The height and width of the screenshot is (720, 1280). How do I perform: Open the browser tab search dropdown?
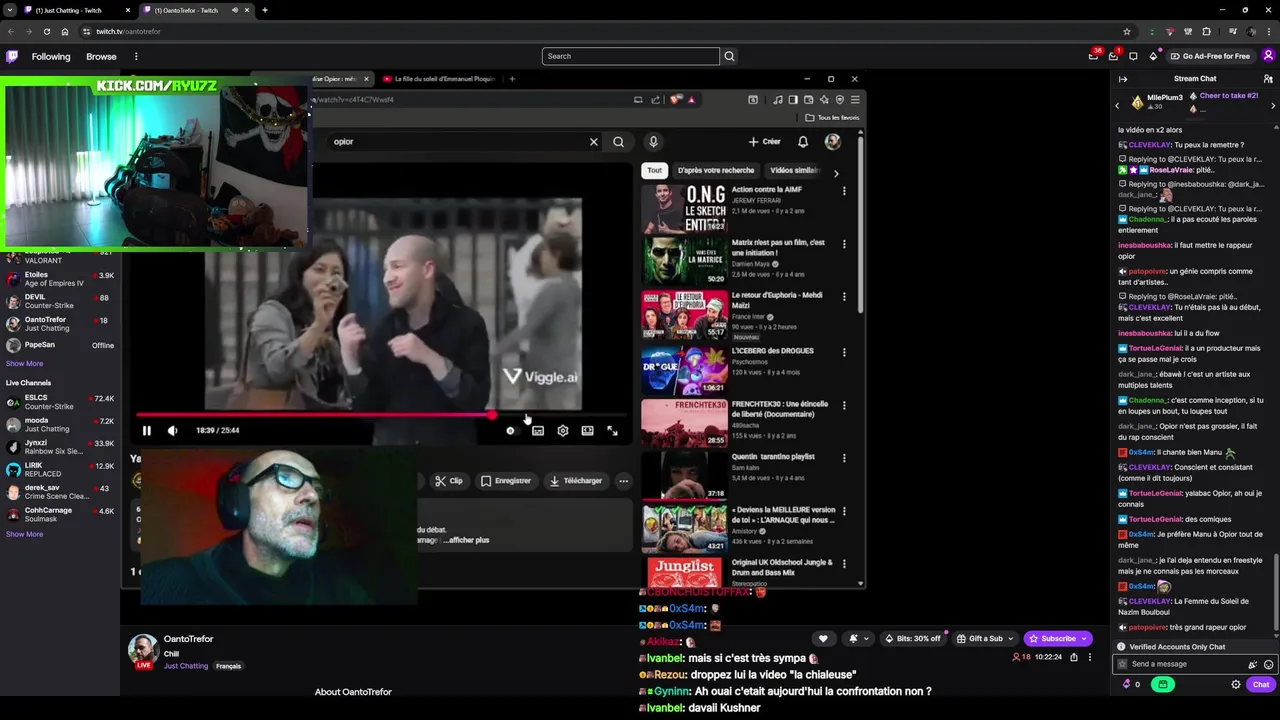point(10,10)
